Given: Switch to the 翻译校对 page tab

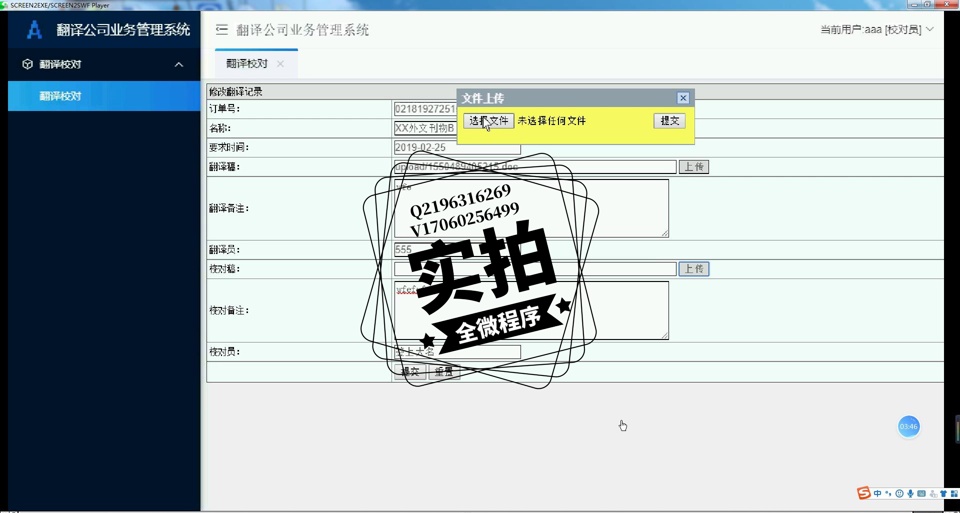Looking at the screenshot, I should point(247,64).
